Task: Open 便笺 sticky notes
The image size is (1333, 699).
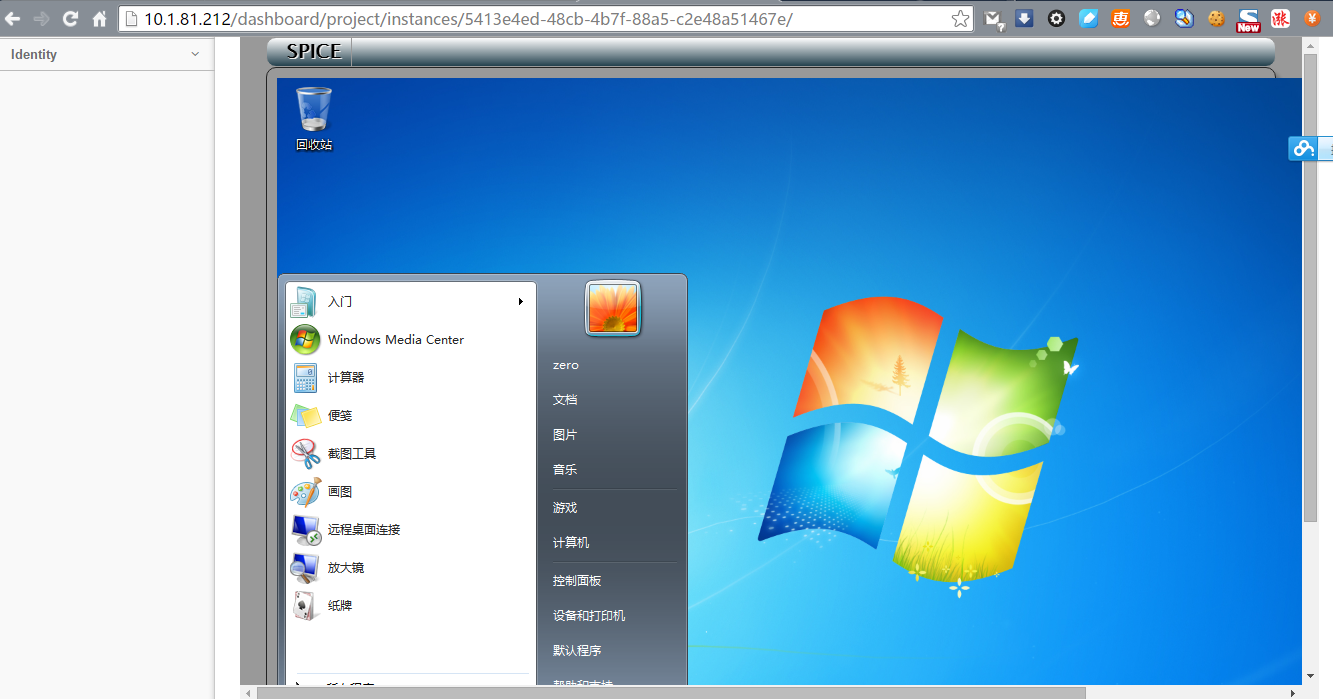Action: [x=411, y=415]
